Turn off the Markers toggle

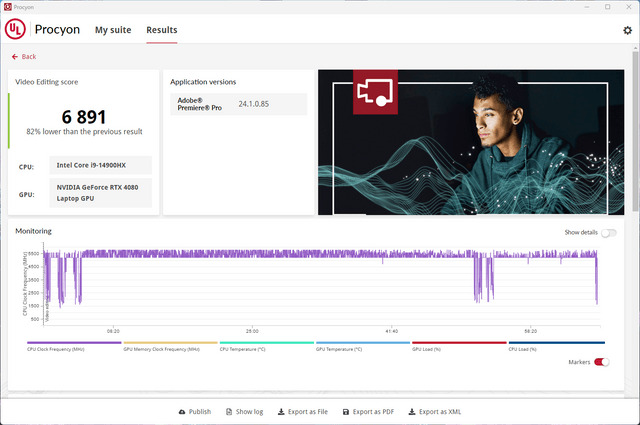601,362
